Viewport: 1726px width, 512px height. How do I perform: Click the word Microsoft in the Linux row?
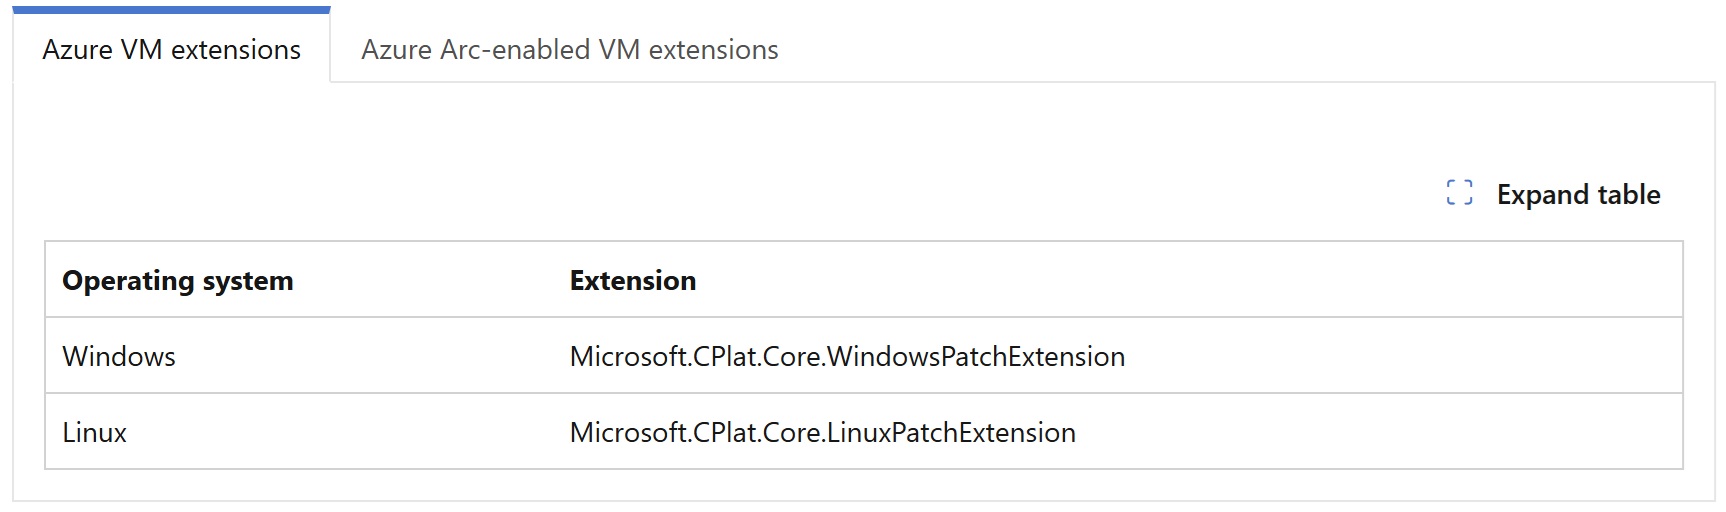click(627, 433)
